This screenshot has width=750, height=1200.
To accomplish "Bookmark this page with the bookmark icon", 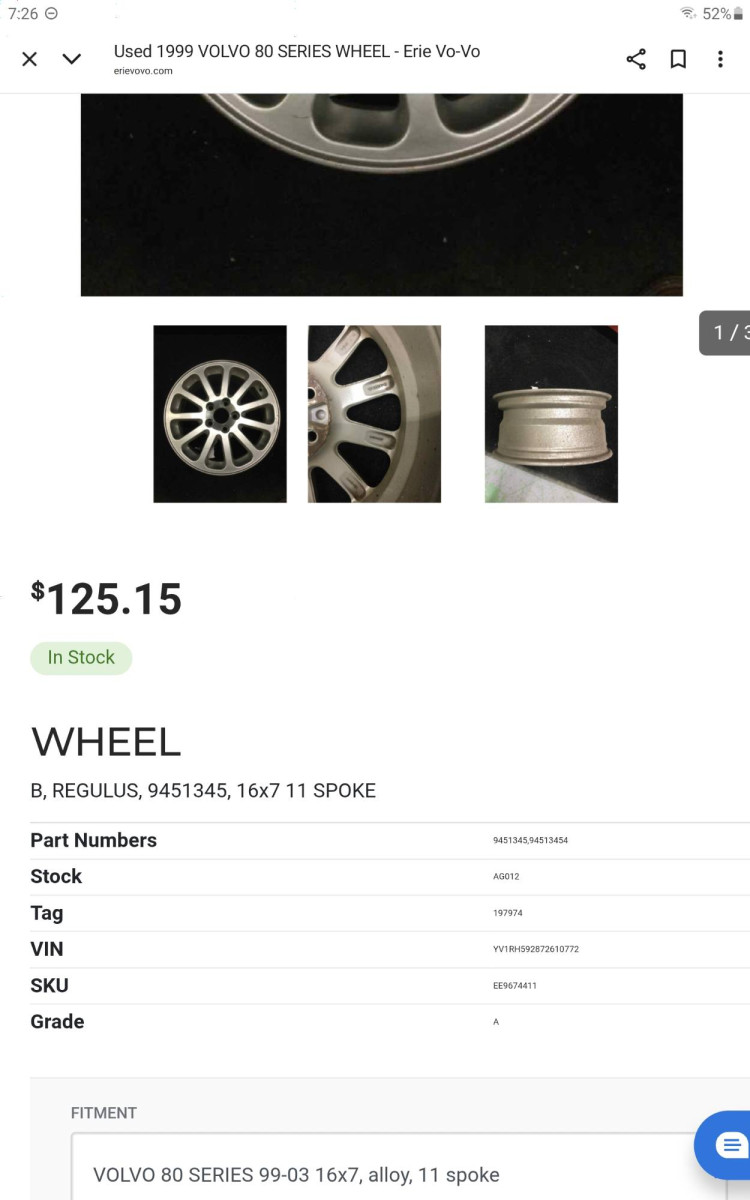I will (x=678, y=59).
